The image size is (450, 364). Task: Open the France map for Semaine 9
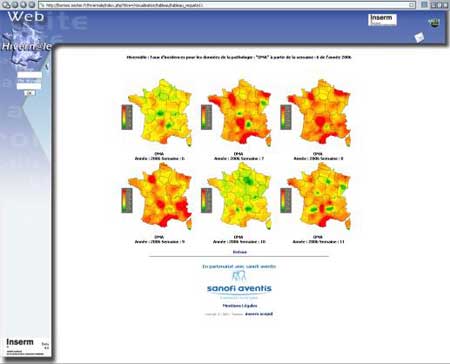pos(160,196)
